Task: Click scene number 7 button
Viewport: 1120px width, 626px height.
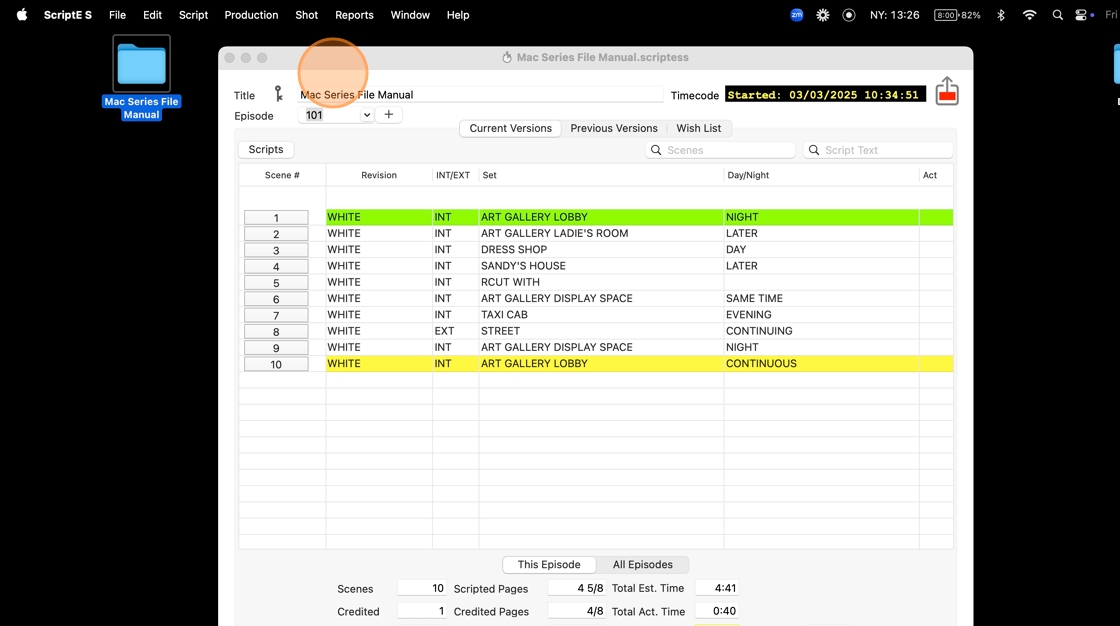Action: click(x=276, y=315)
